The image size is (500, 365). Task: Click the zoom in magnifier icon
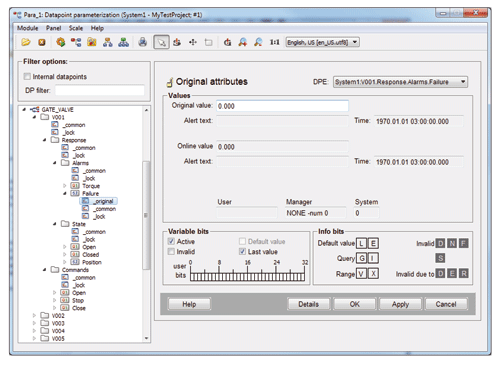click(243, 42)
